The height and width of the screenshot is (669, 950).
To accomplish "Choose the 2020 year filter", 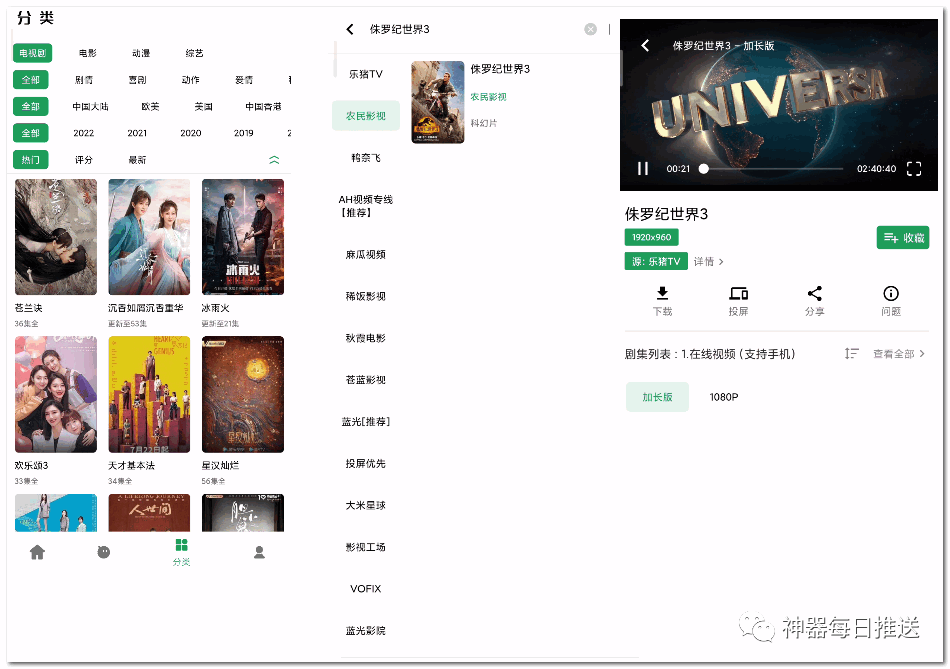I will pos(191,133).
